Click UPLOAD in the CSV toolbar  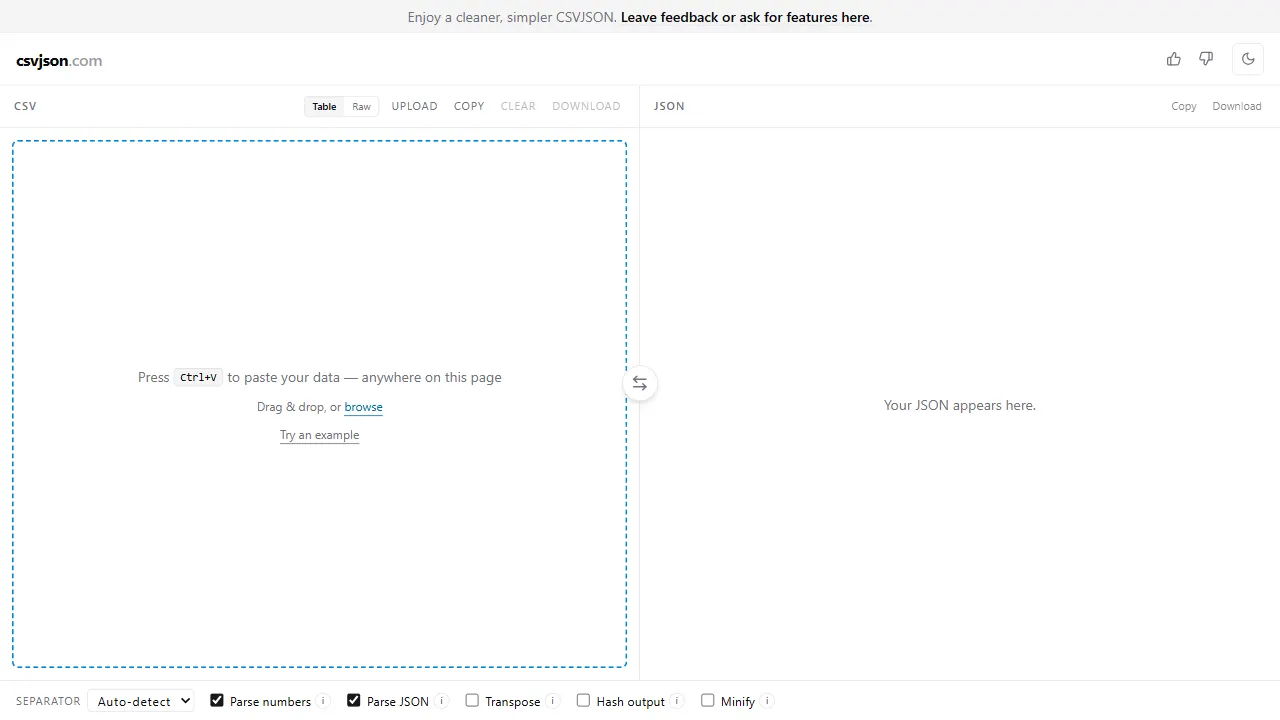(414, 106)
